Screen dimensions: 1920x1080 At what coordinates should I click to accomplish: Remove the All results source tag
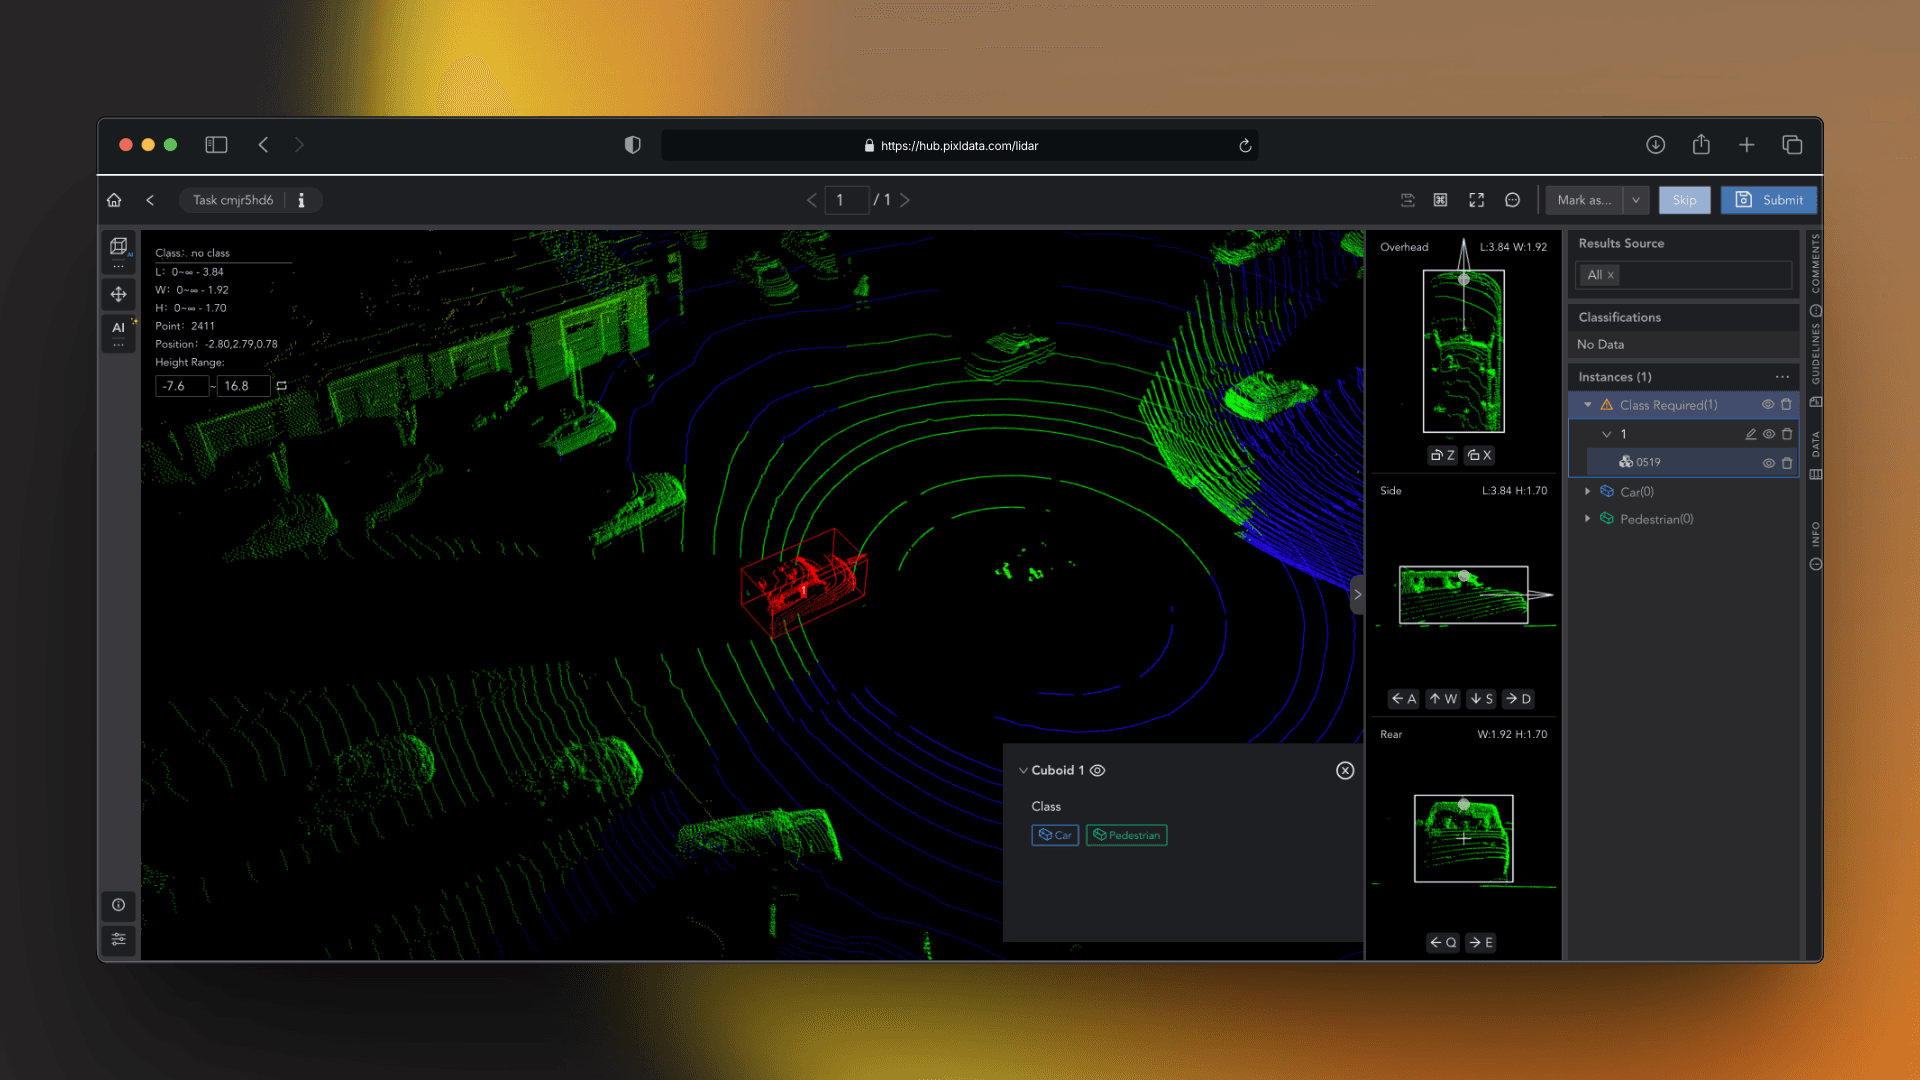(1610, 275)
